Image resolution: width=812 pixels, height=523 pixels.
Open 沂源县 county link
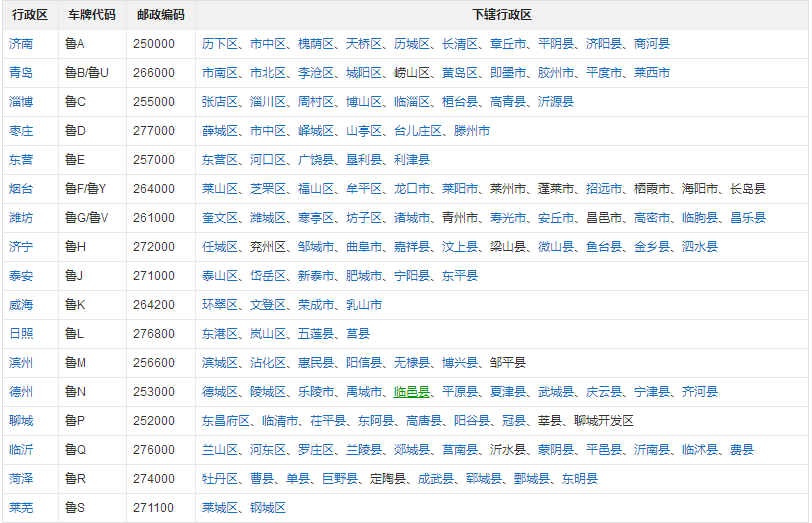tap(556, 102)
